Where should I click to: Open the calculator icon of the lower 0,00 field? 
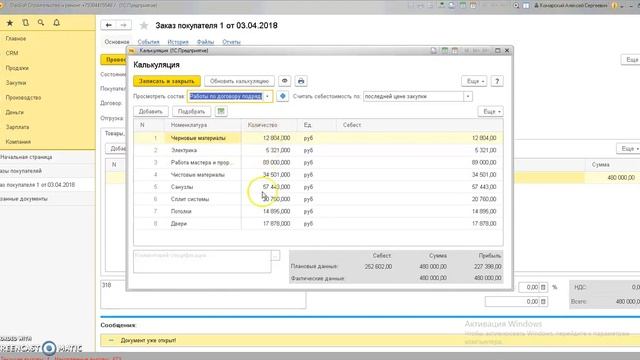[x=543, y=302]
